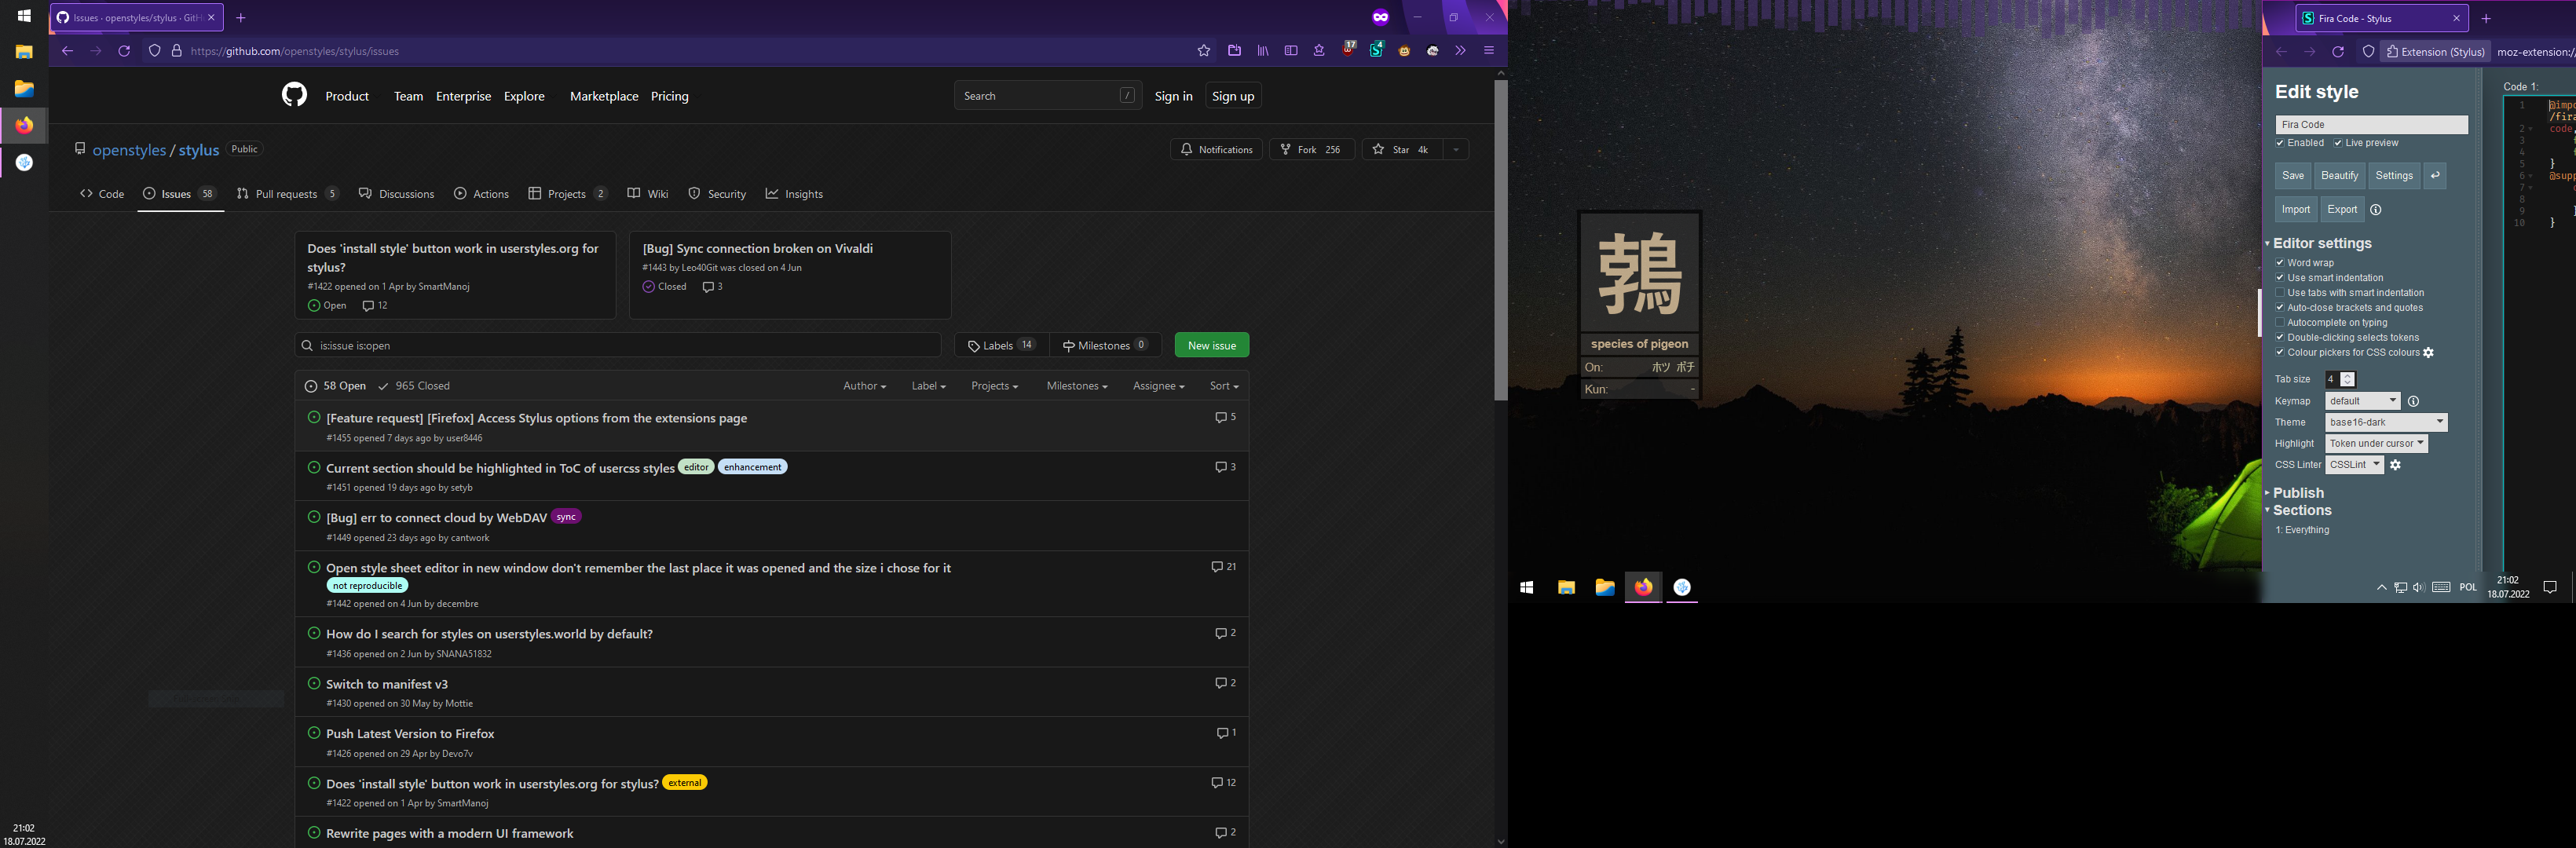Switch to the Pull requests tab
The height and width of the screenshot is (848, 2576).
(286, 194)
